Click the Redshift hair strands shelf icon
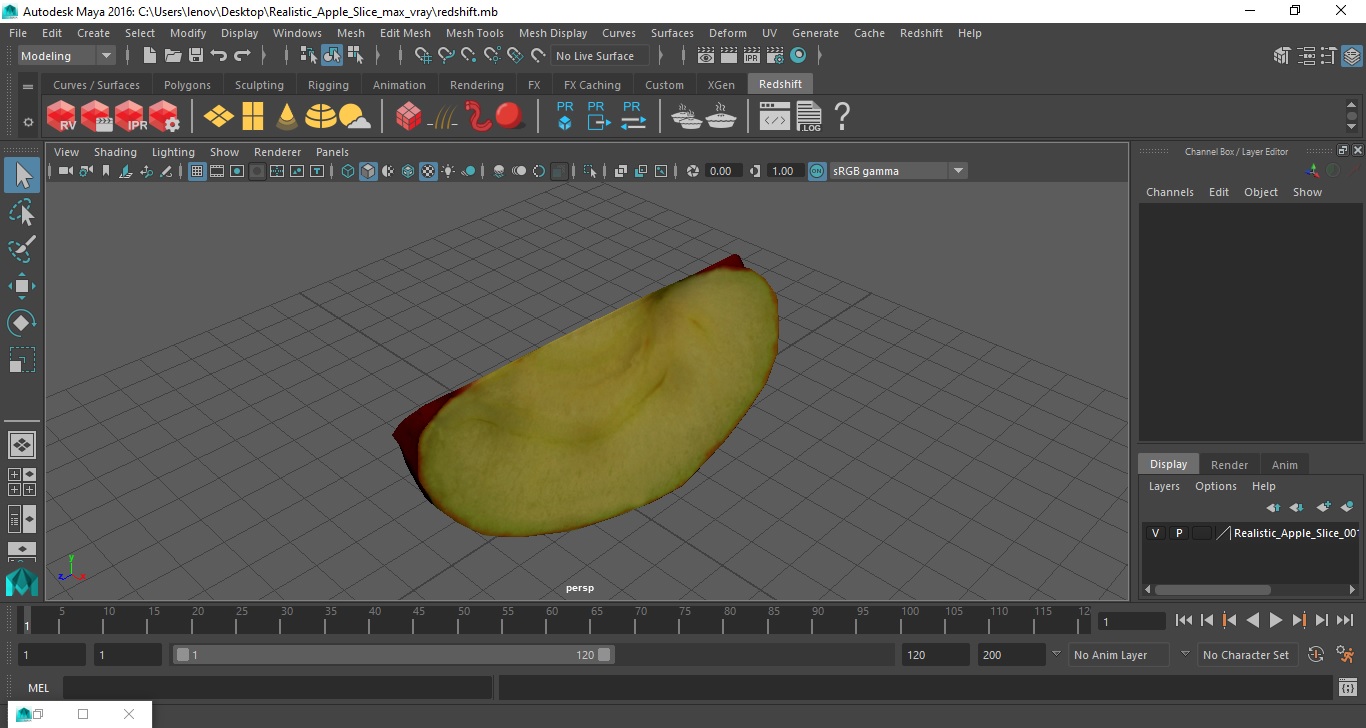The height and width of the screenshot is (728, 1366). pos(442,119)
